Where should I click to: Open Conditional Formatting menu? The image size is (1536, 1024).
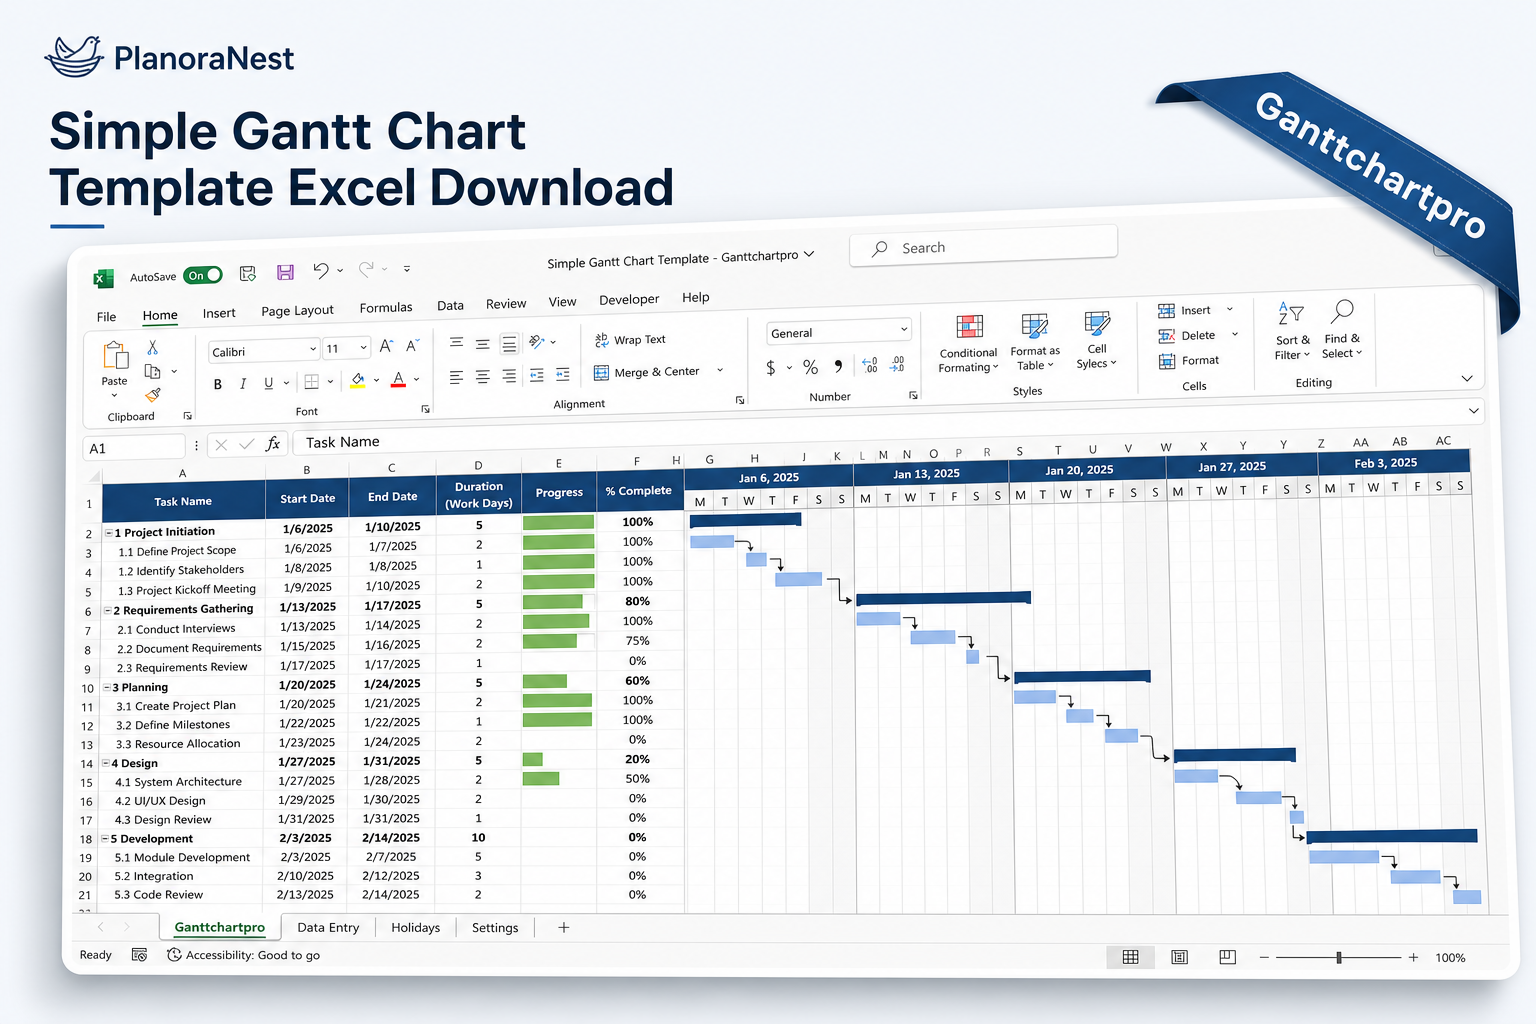pos(968,343)
